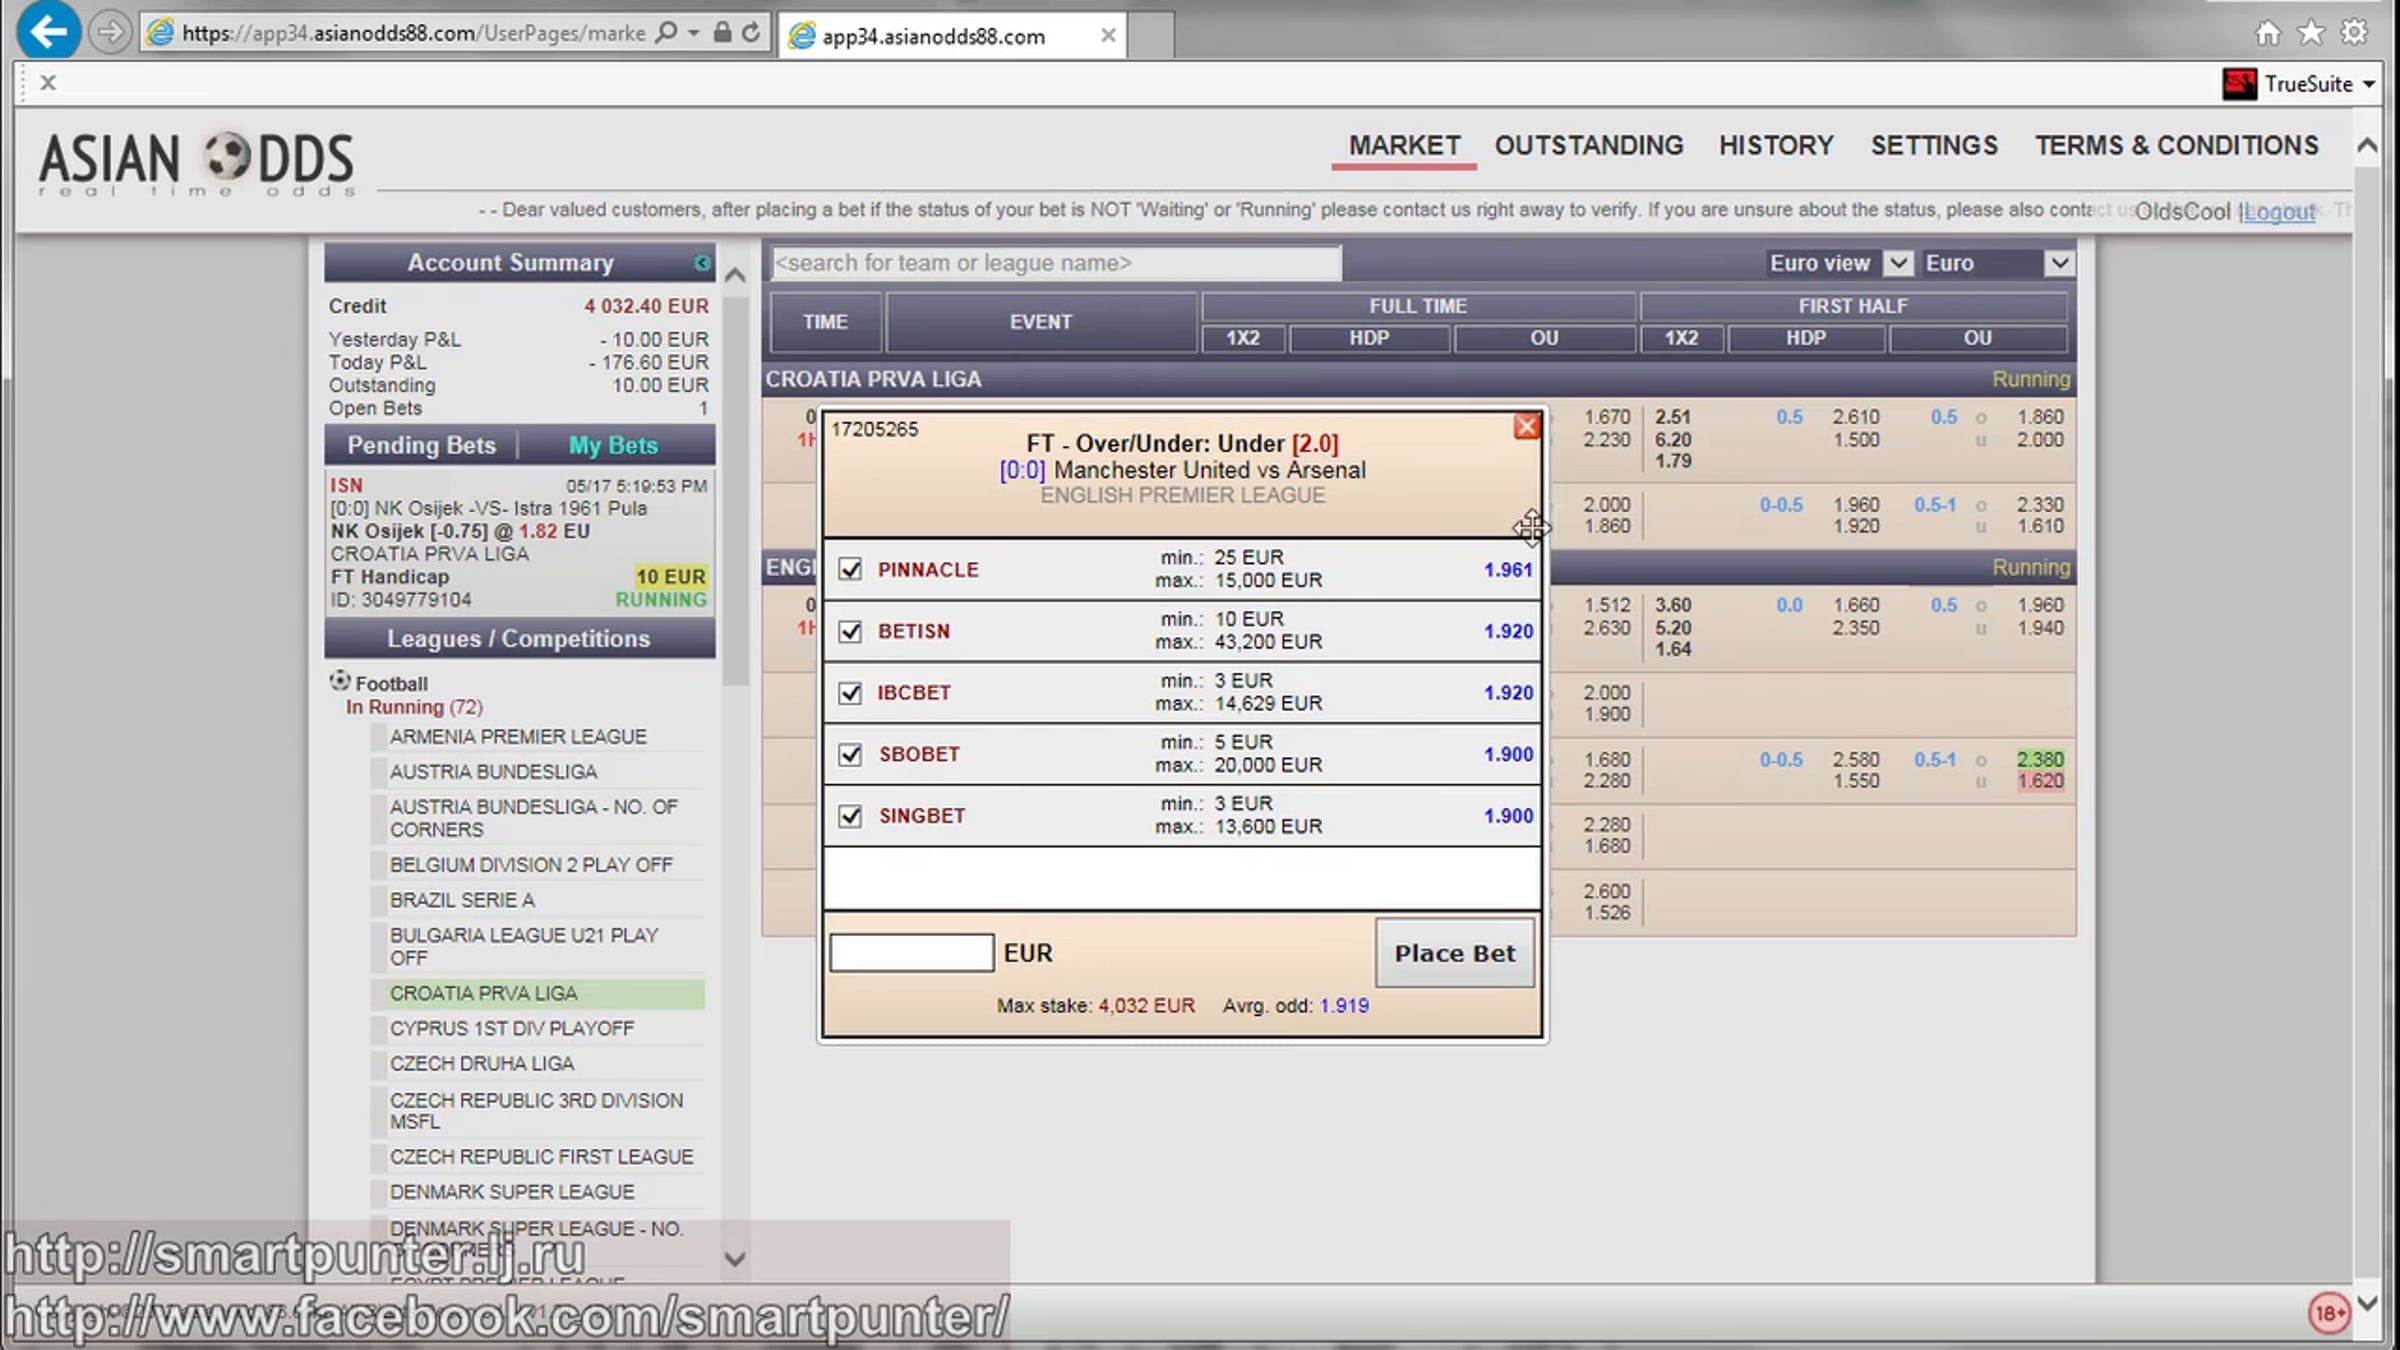Expand the In Running (72) tree node
The height and width of the screenshot is (1350, 2400).
coord(414,707)
